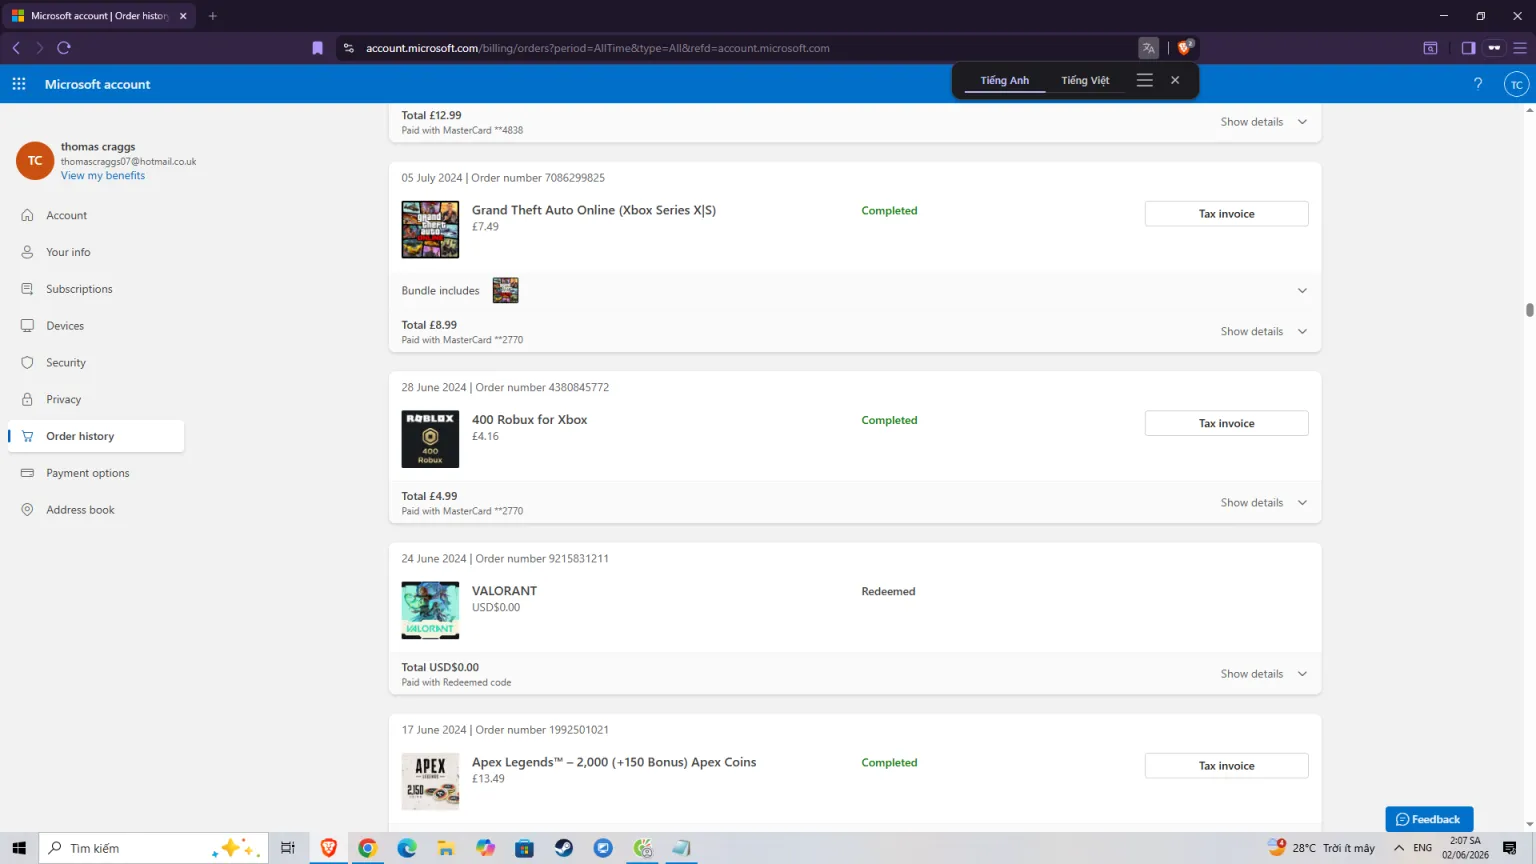The image size is (1536, 864).
Task: Open Google Chrome from the taskbar
Action: 368,848
